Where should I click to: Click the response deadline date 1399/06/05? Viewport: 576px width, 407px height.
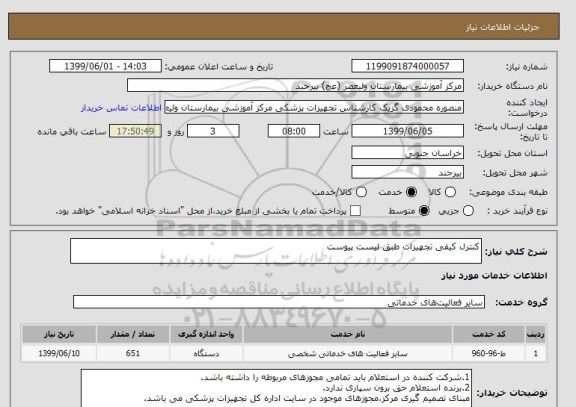407,131
